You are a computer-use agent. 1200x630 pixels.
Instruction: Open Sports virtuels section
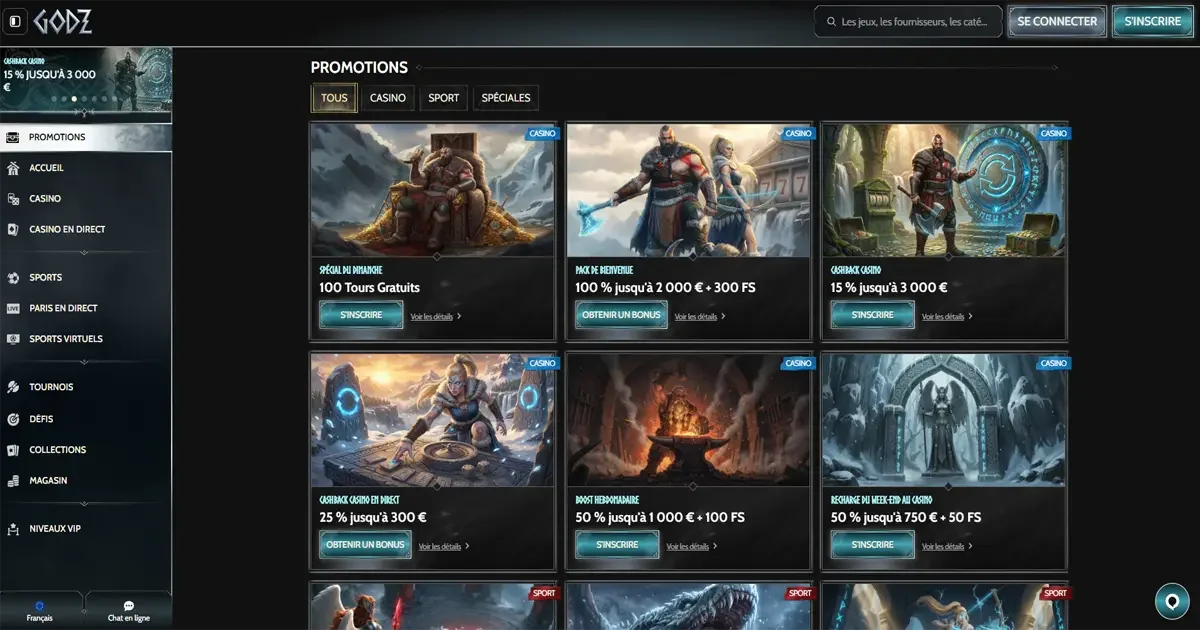tap(86, 339)
